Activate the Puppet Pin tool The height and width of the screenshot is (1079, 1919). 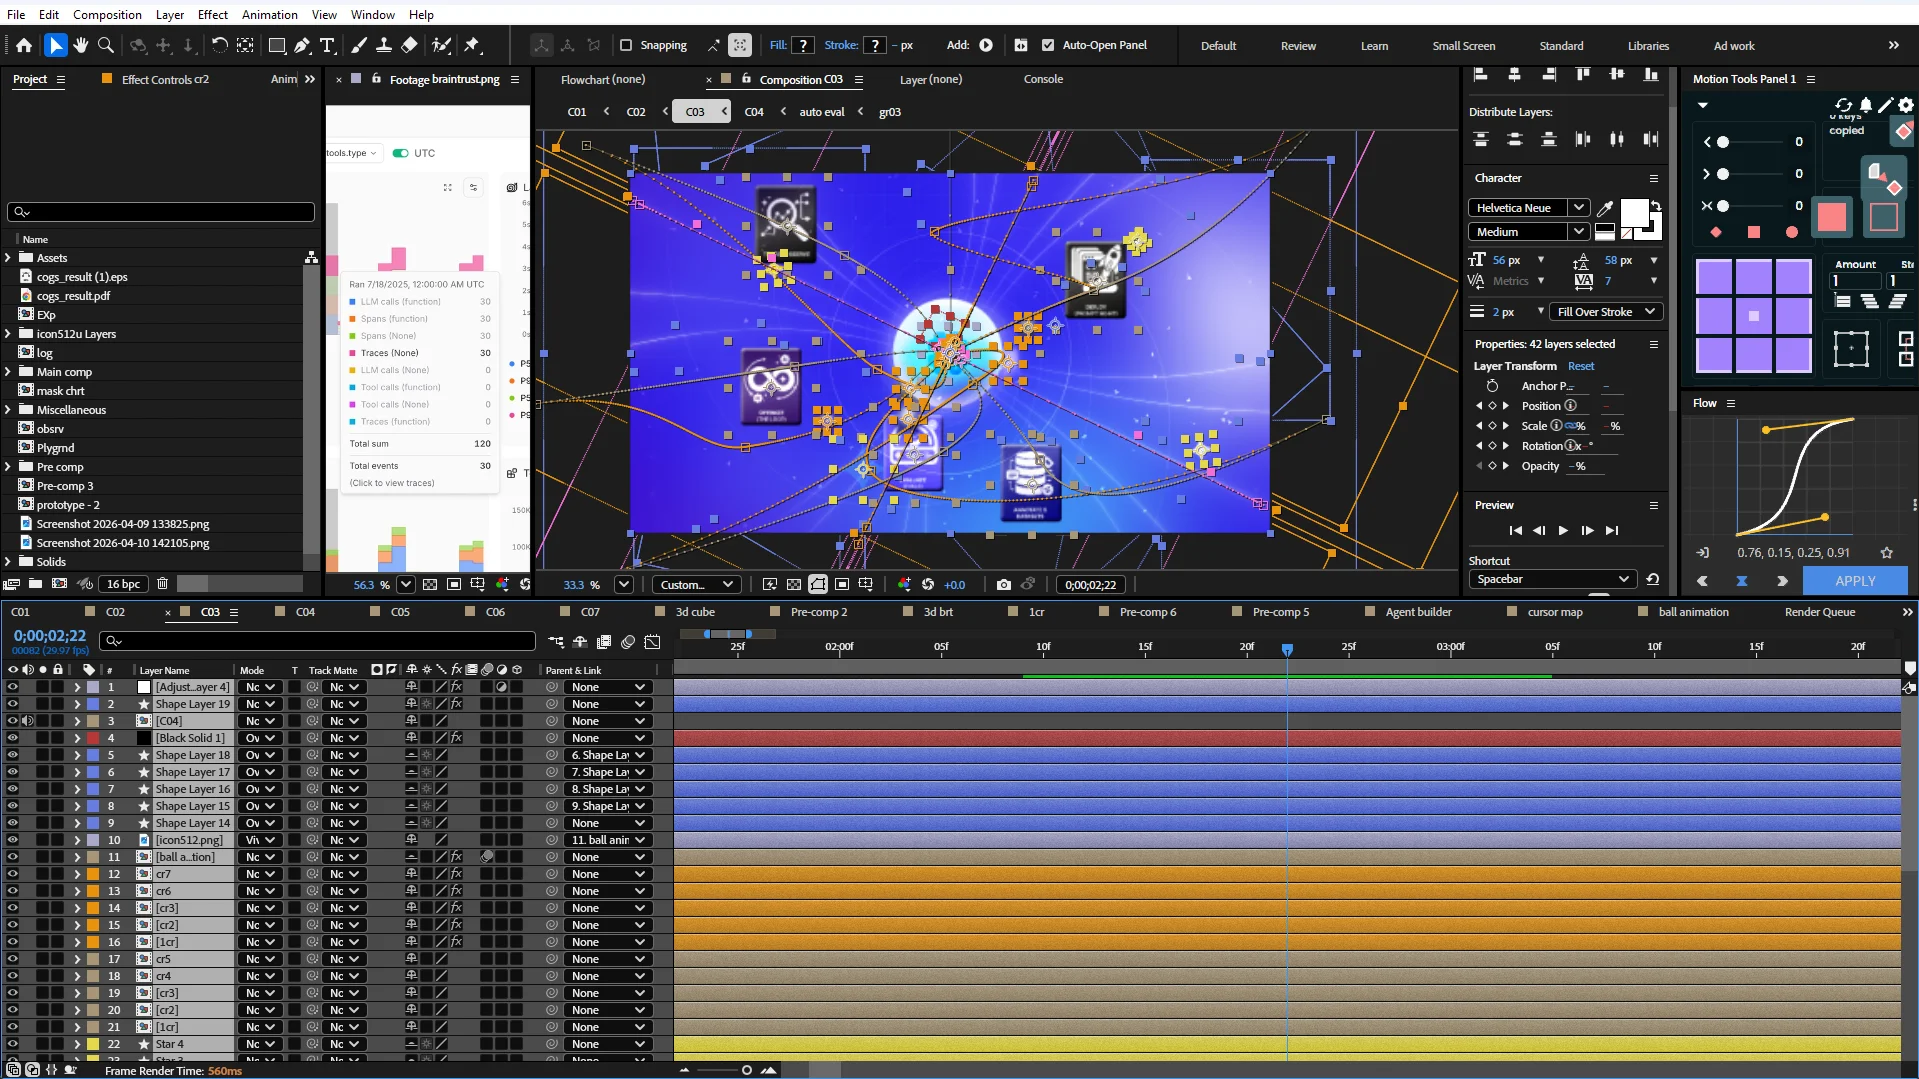(472, 45)
